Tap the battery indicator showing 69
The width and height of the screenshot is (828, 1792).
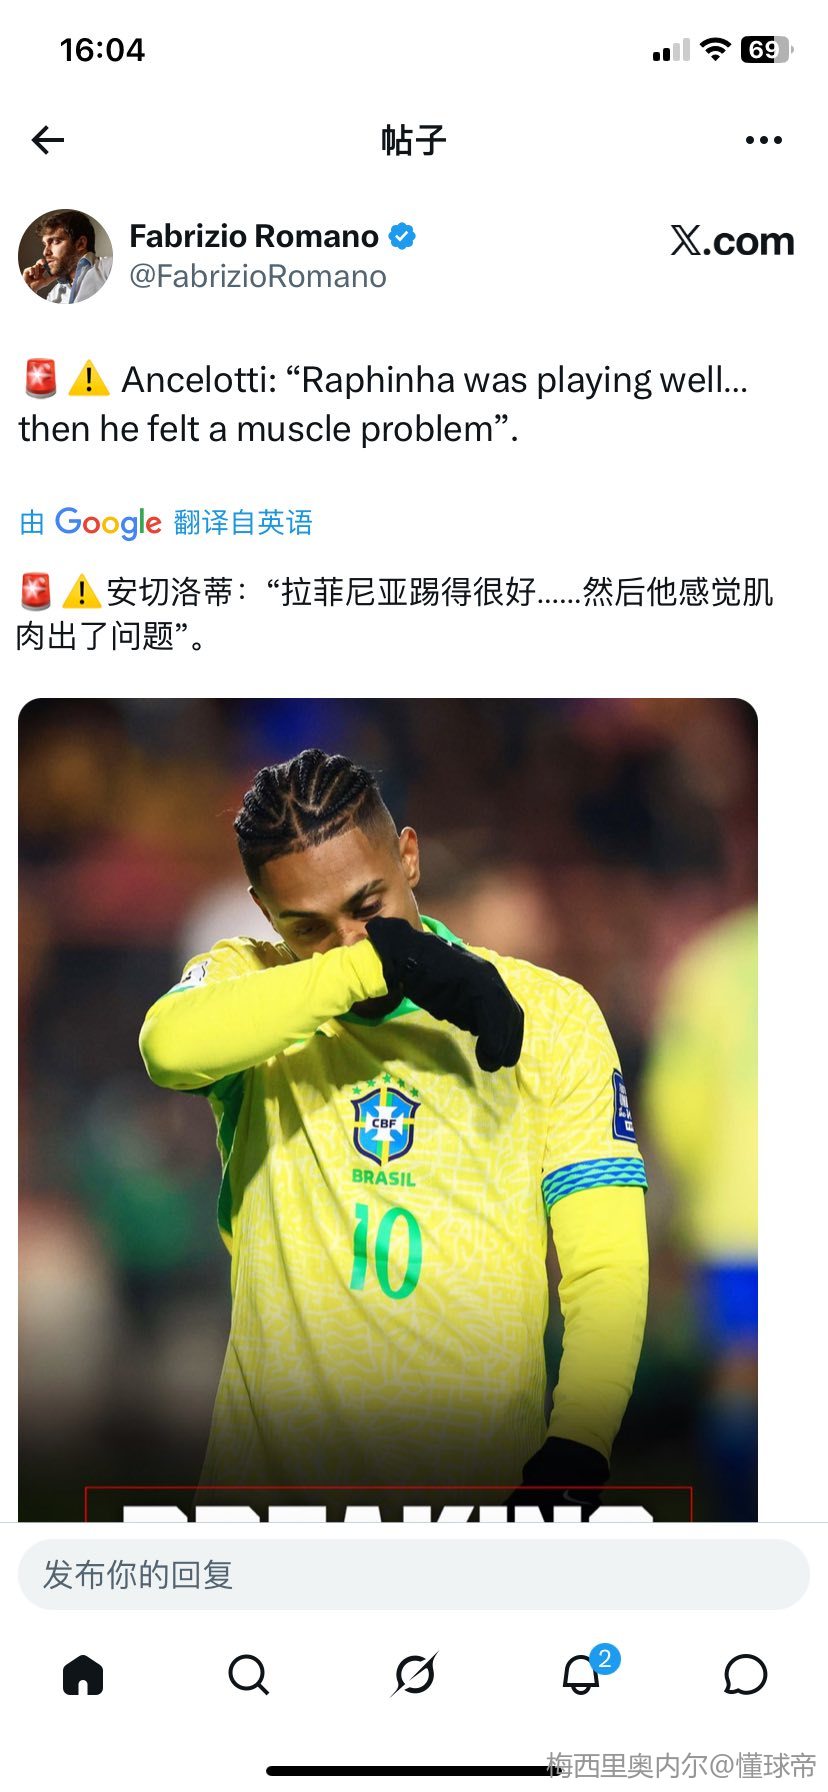766,49
